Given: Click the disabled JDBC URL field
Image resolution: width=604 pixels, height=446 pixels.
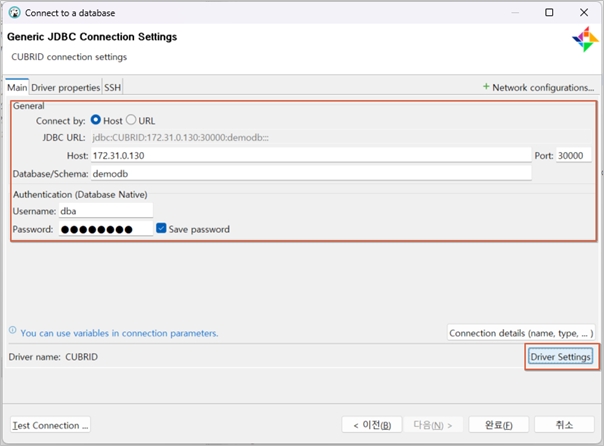Looking at the screenshot, I should [341, 137].
